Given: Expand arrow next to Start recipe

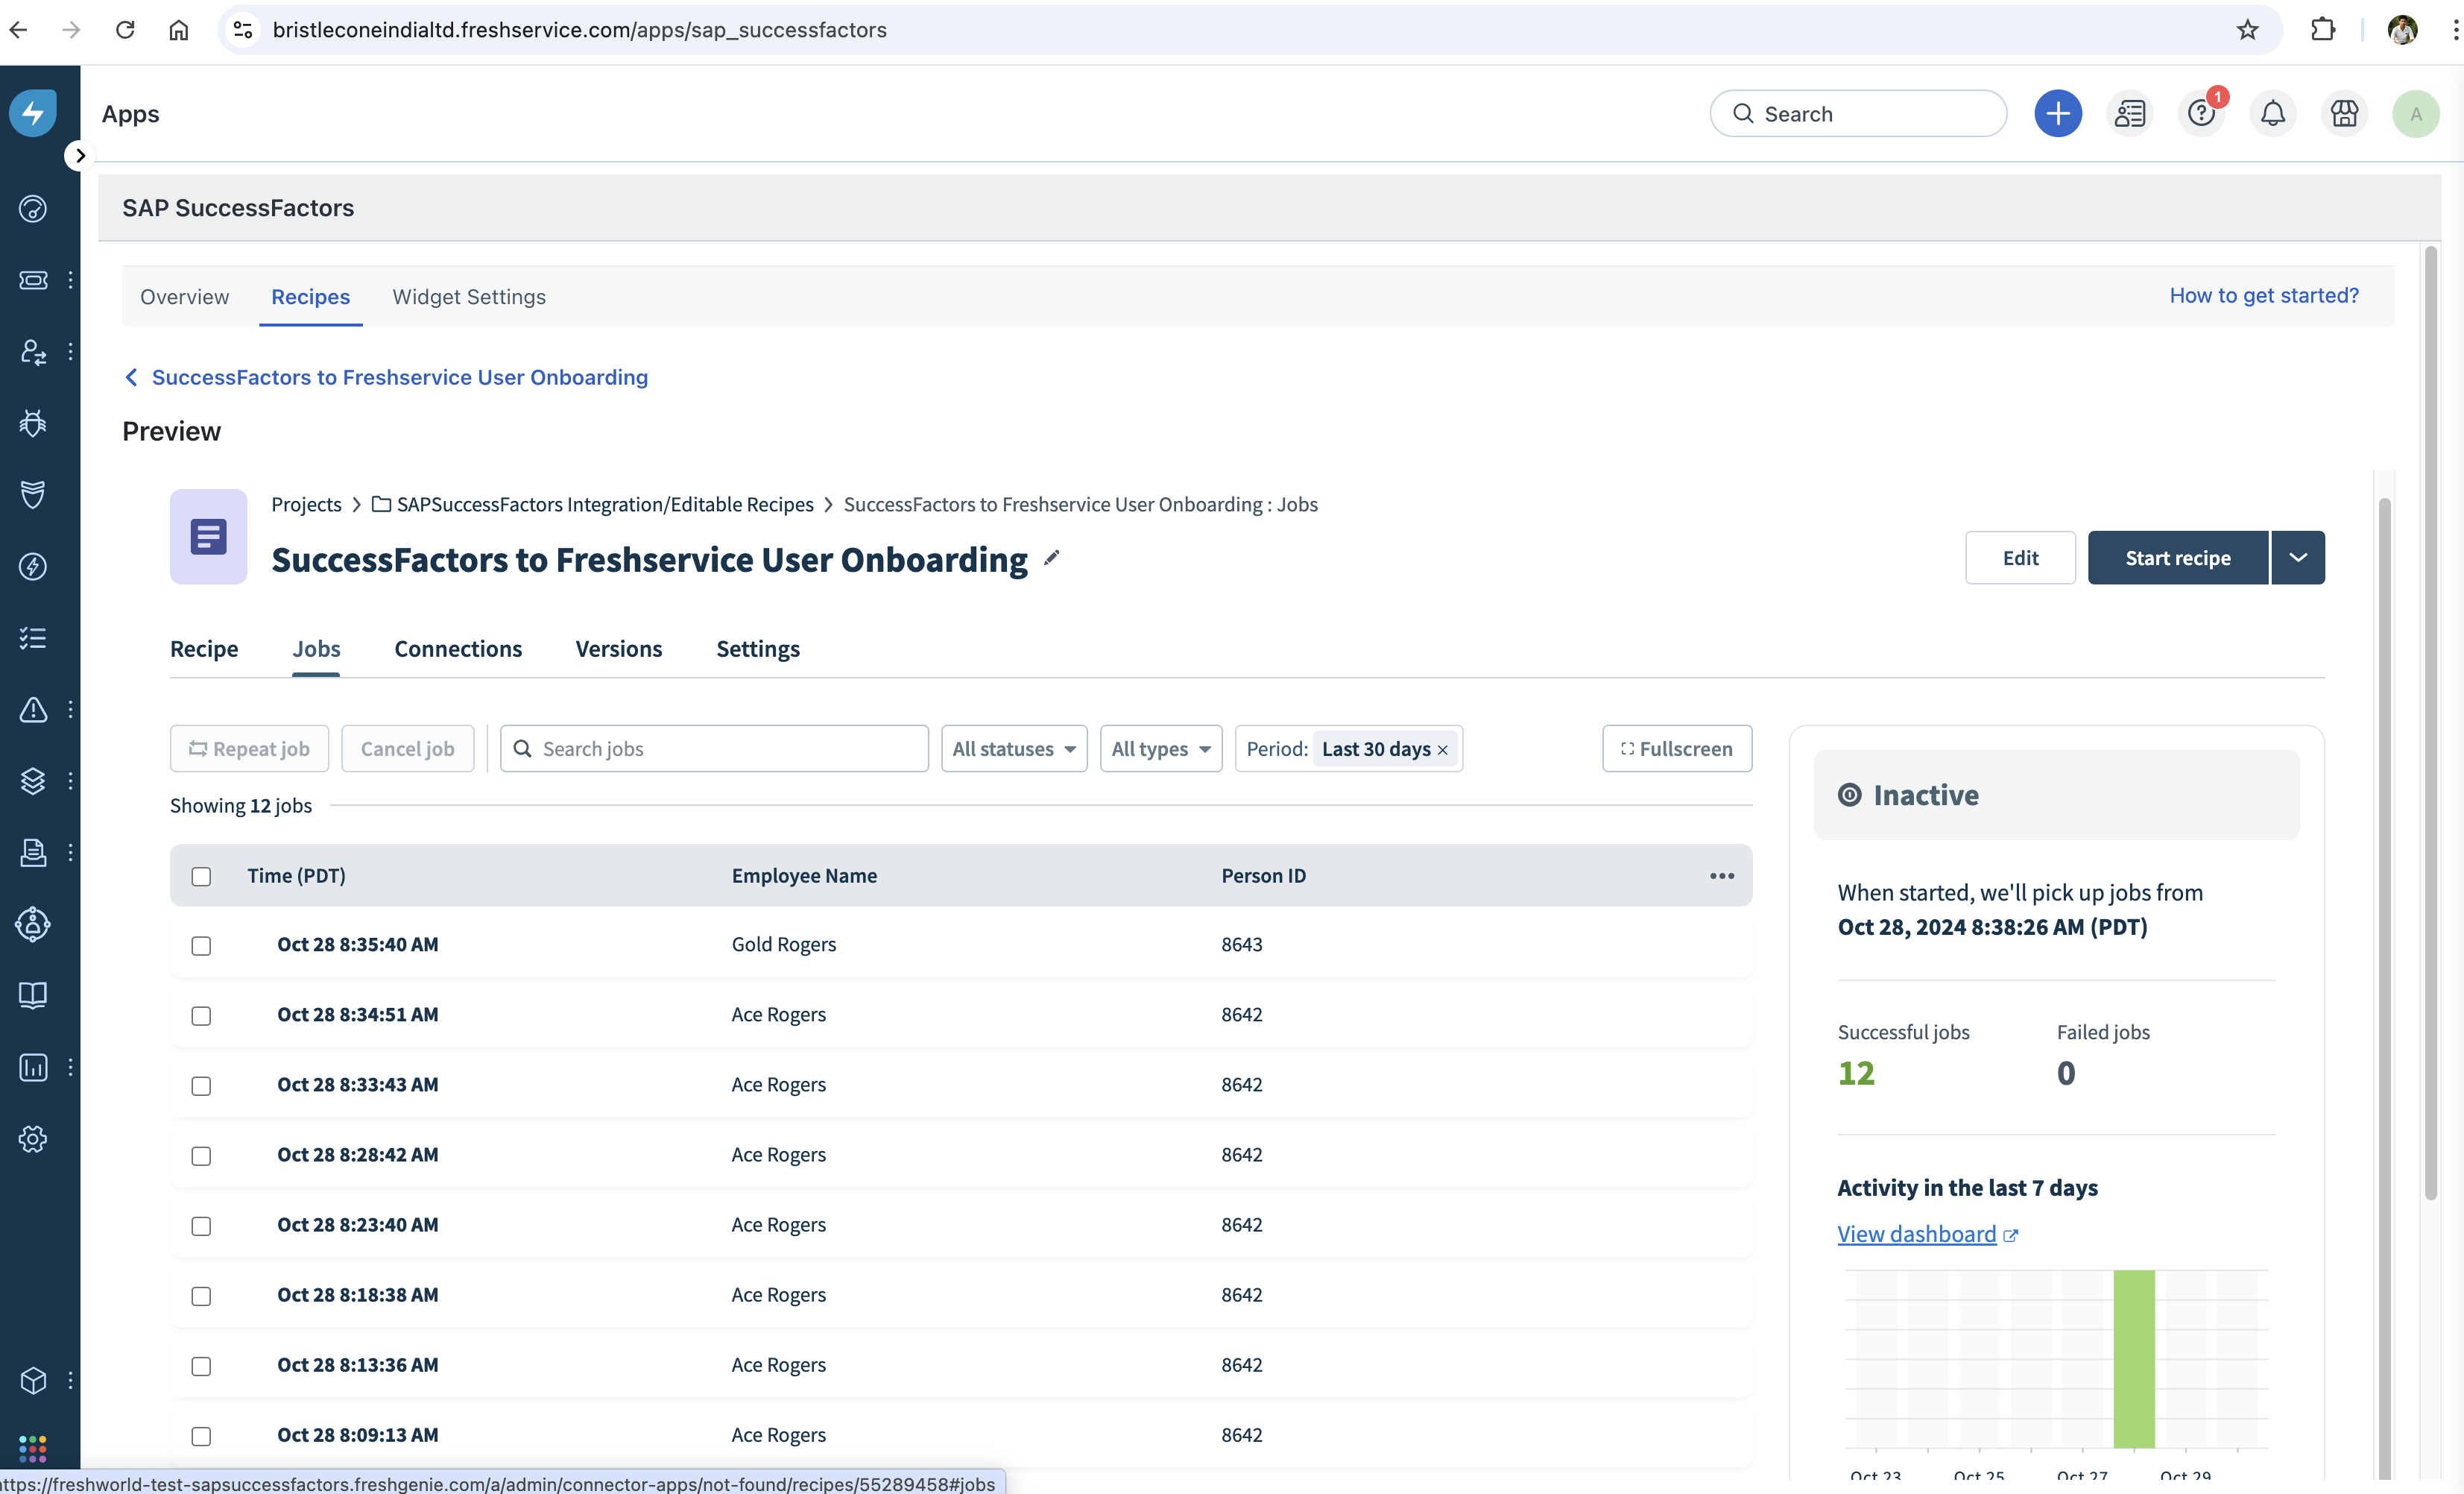Looking at the screenshot, I should point(2298,558).
